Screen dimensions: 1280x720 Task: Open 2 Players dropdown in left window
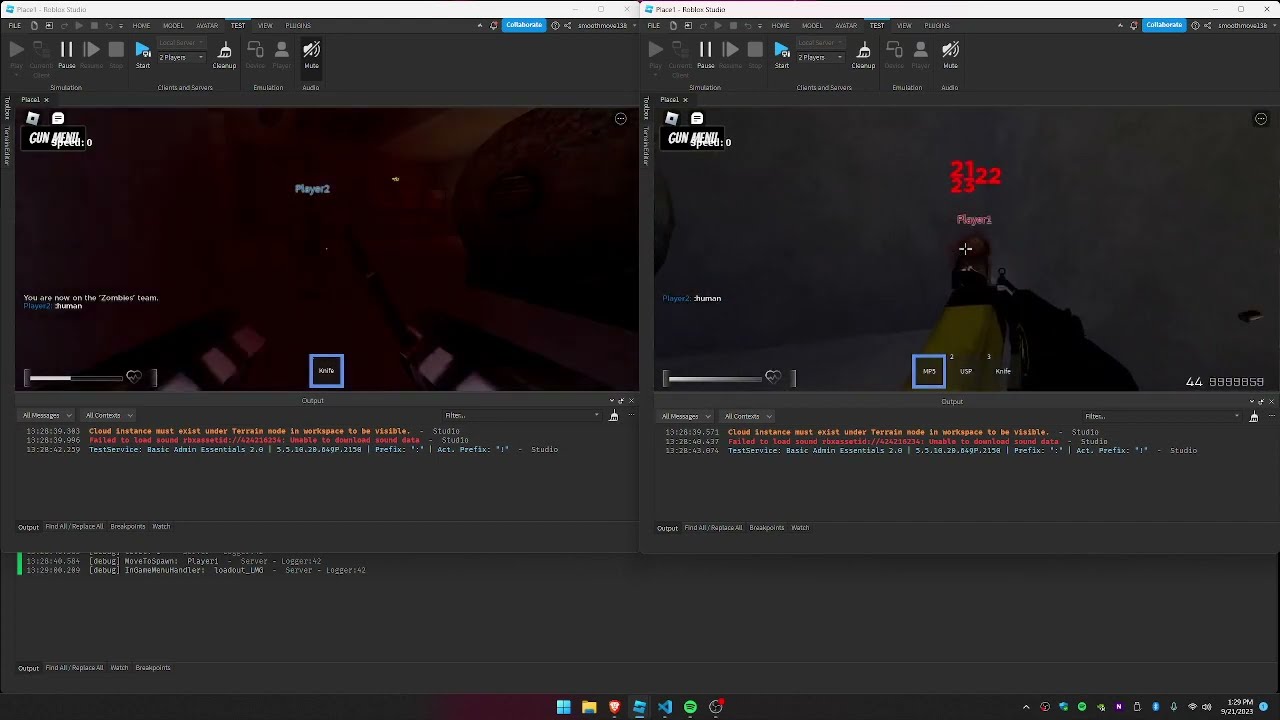click(x=181, y=57)
